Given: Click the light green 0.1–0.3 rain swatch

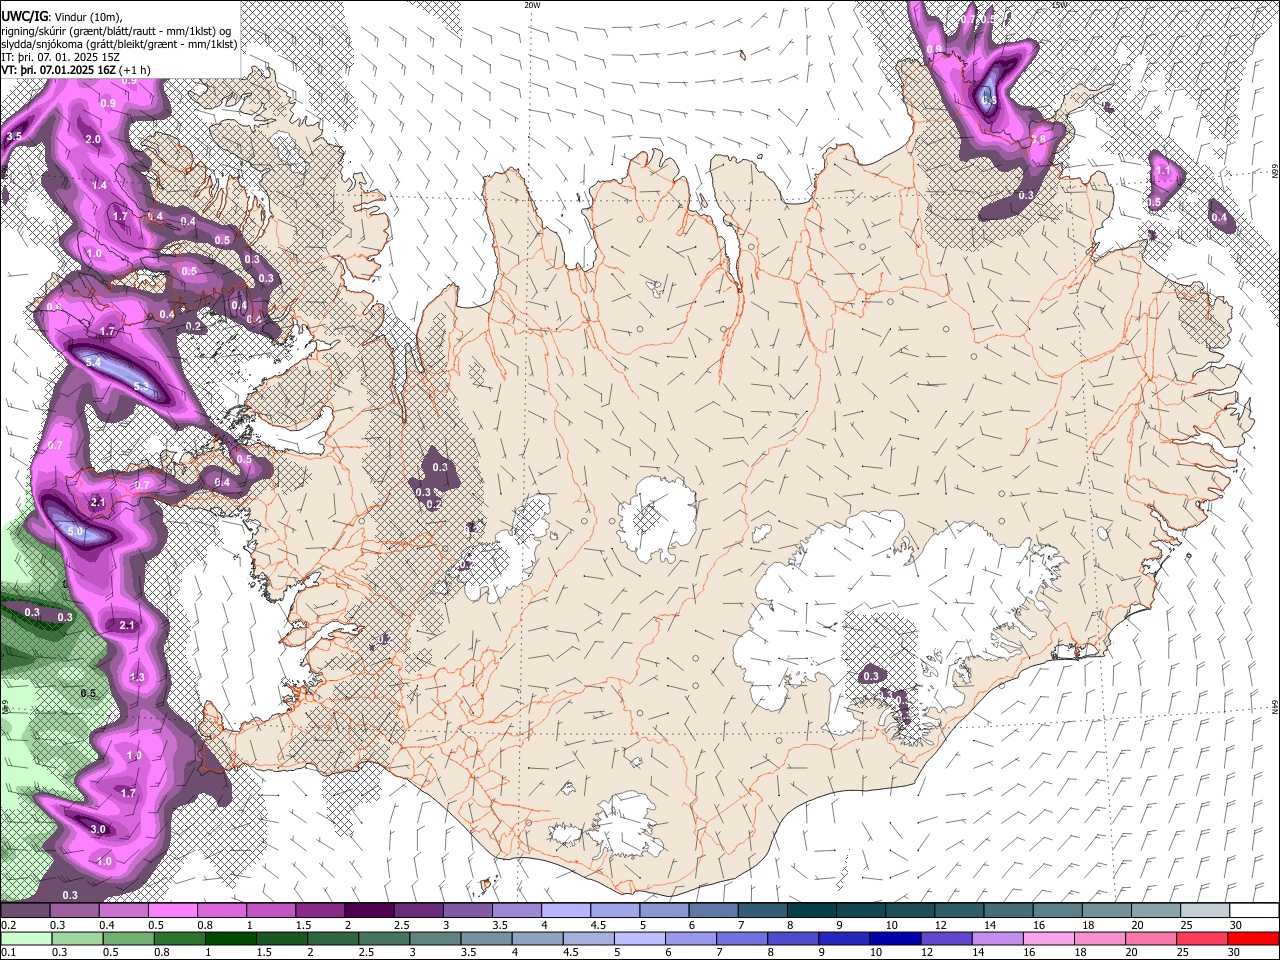Looking at the screenshot, I should pos(25,938).
